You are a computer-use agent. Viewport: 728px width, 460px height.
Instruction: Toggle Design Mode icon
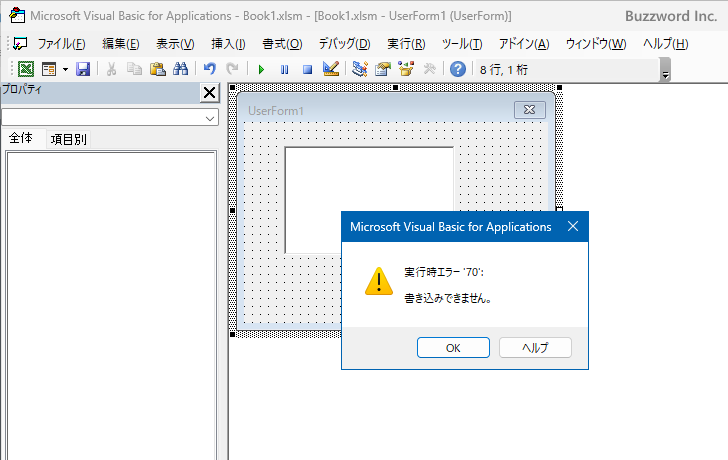tap(331, 70)
